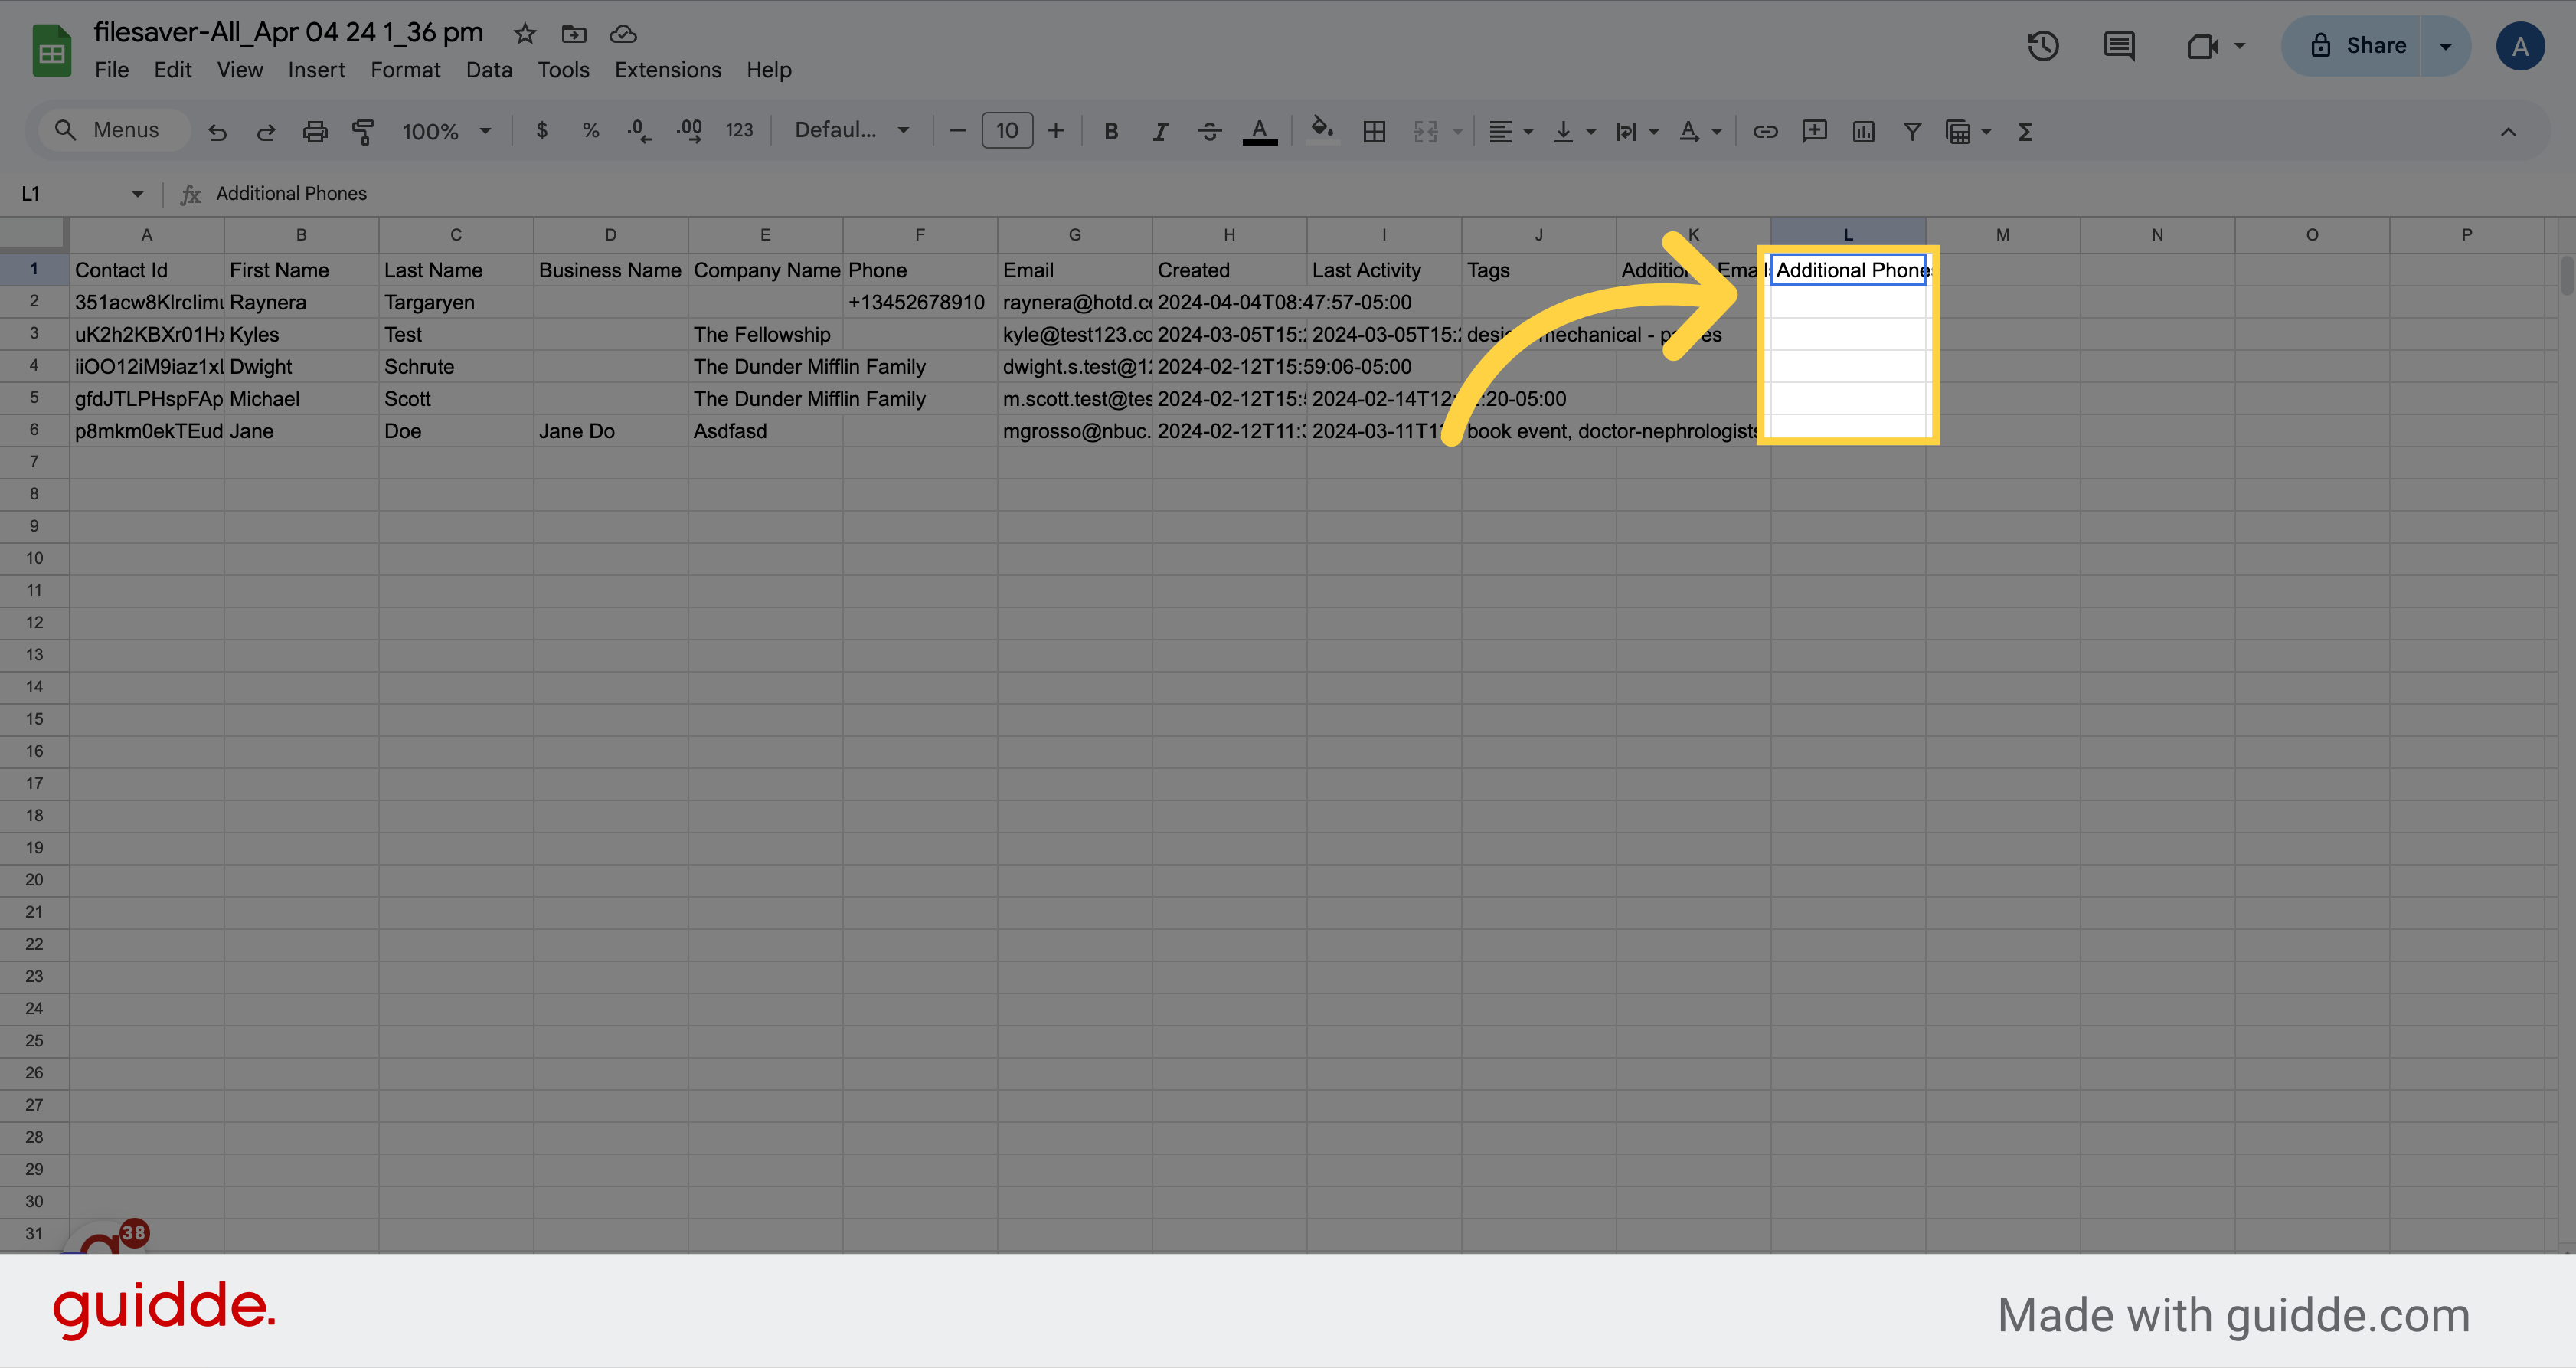2576x1368 pixels.
Task: Click the undo arrow icon
Action: coord(217,131)
